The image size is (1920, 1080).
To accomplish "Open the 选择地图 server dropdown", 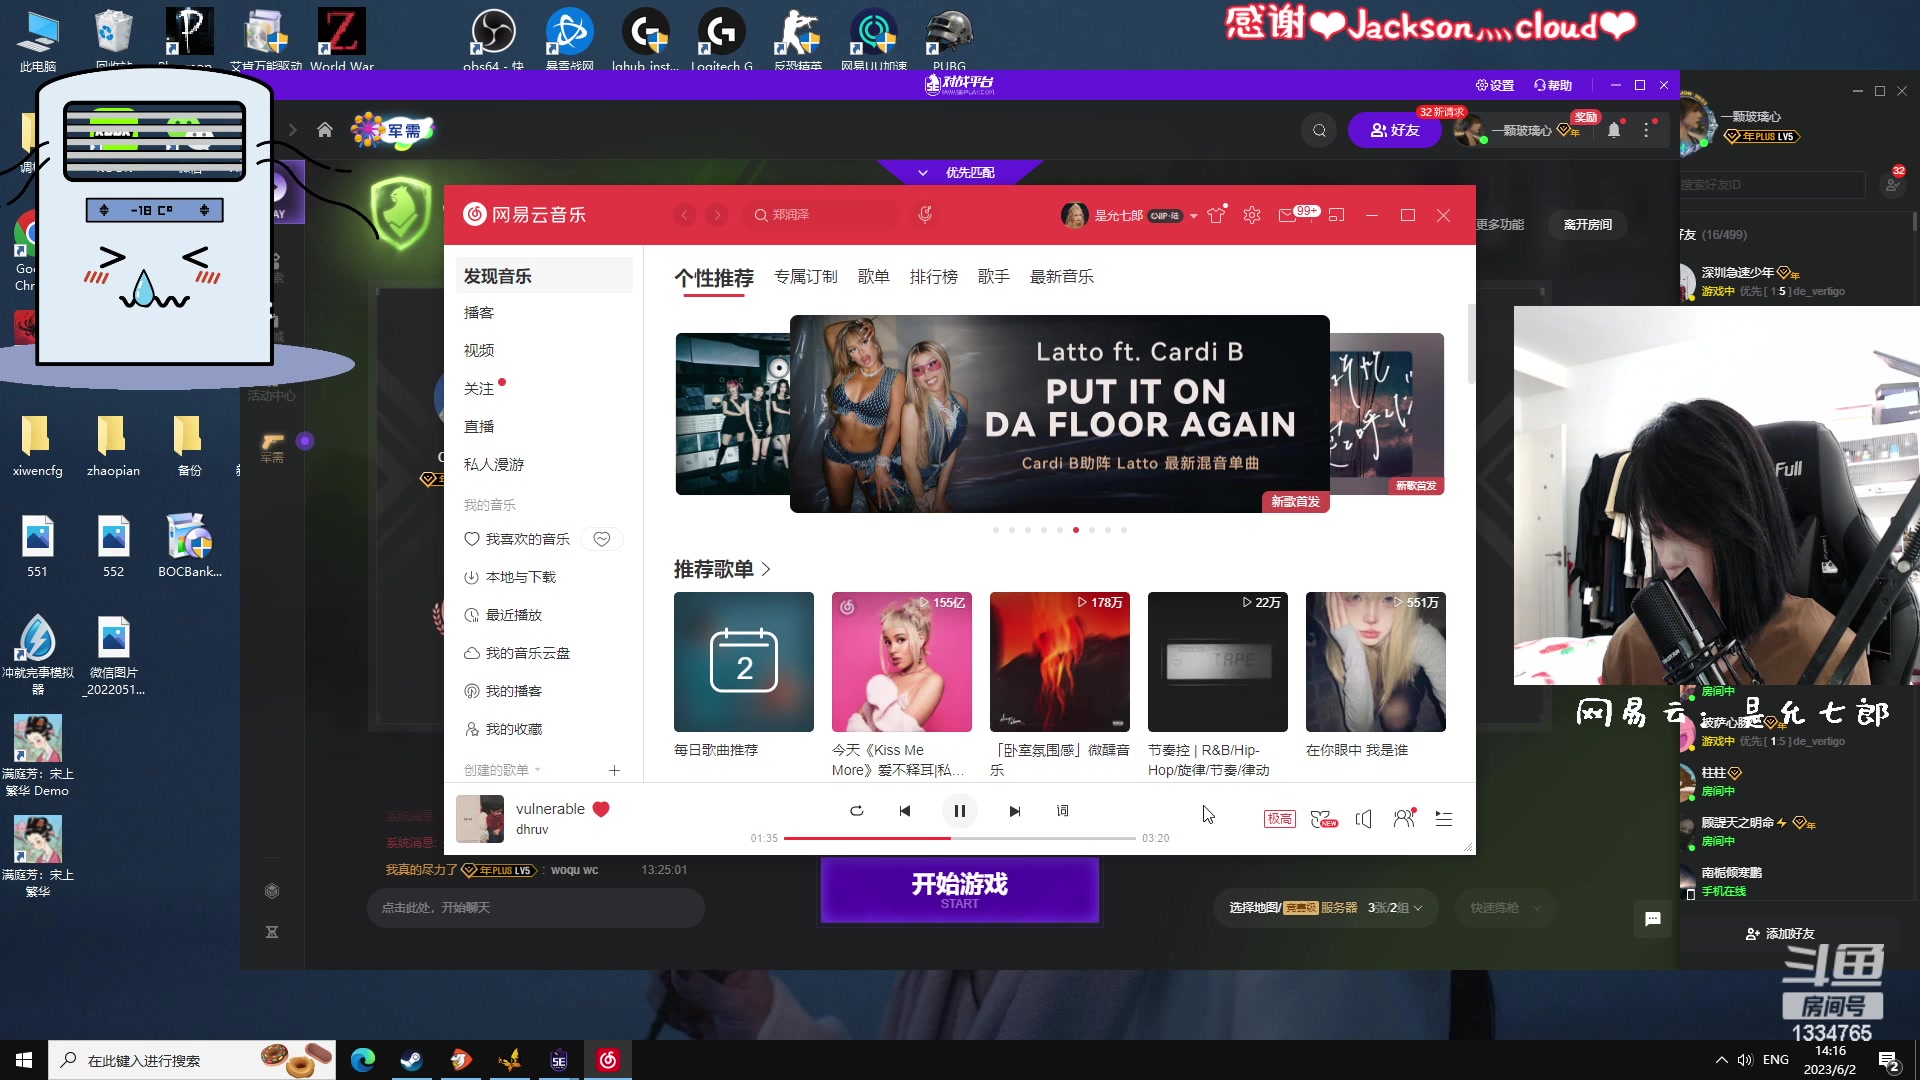I will point(1325,908).
